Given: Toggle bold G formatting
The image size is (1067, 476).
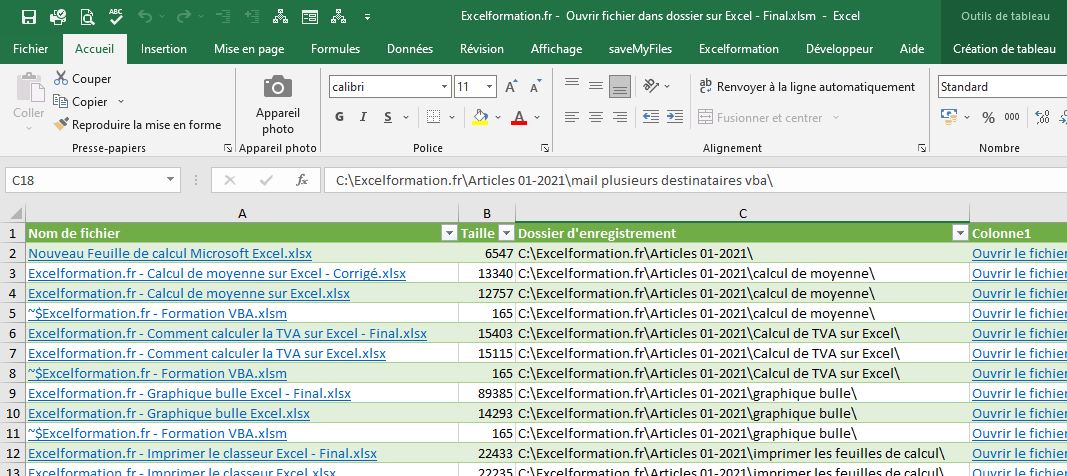Looking at the screenshot, I should (339, 117).
